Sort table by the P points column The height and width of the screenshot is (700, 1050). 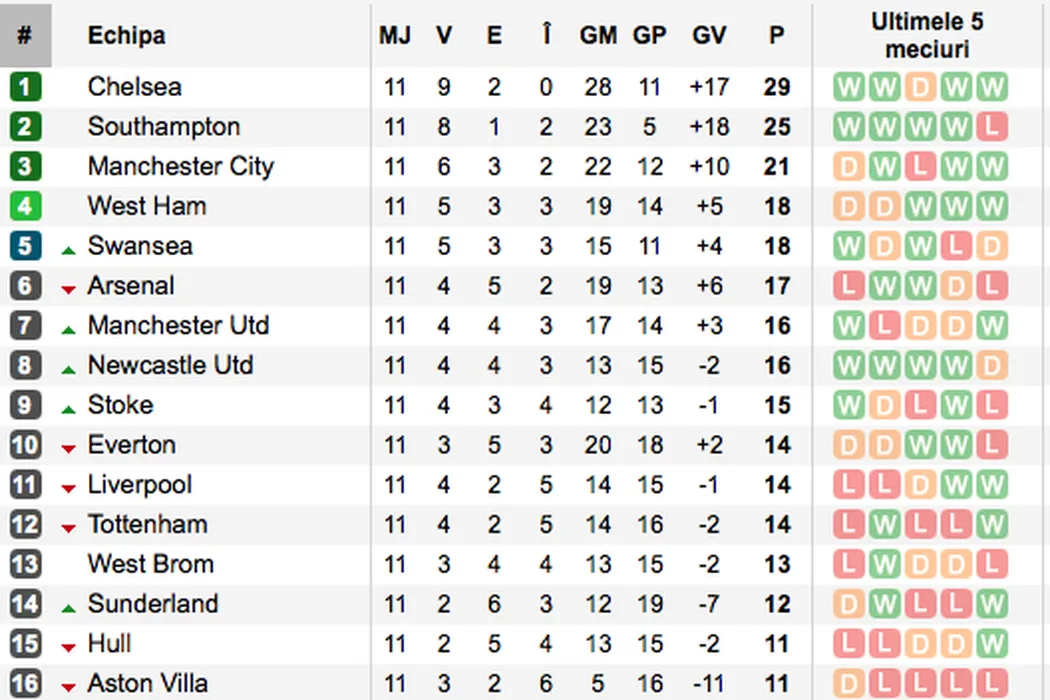tap(776, 36)
